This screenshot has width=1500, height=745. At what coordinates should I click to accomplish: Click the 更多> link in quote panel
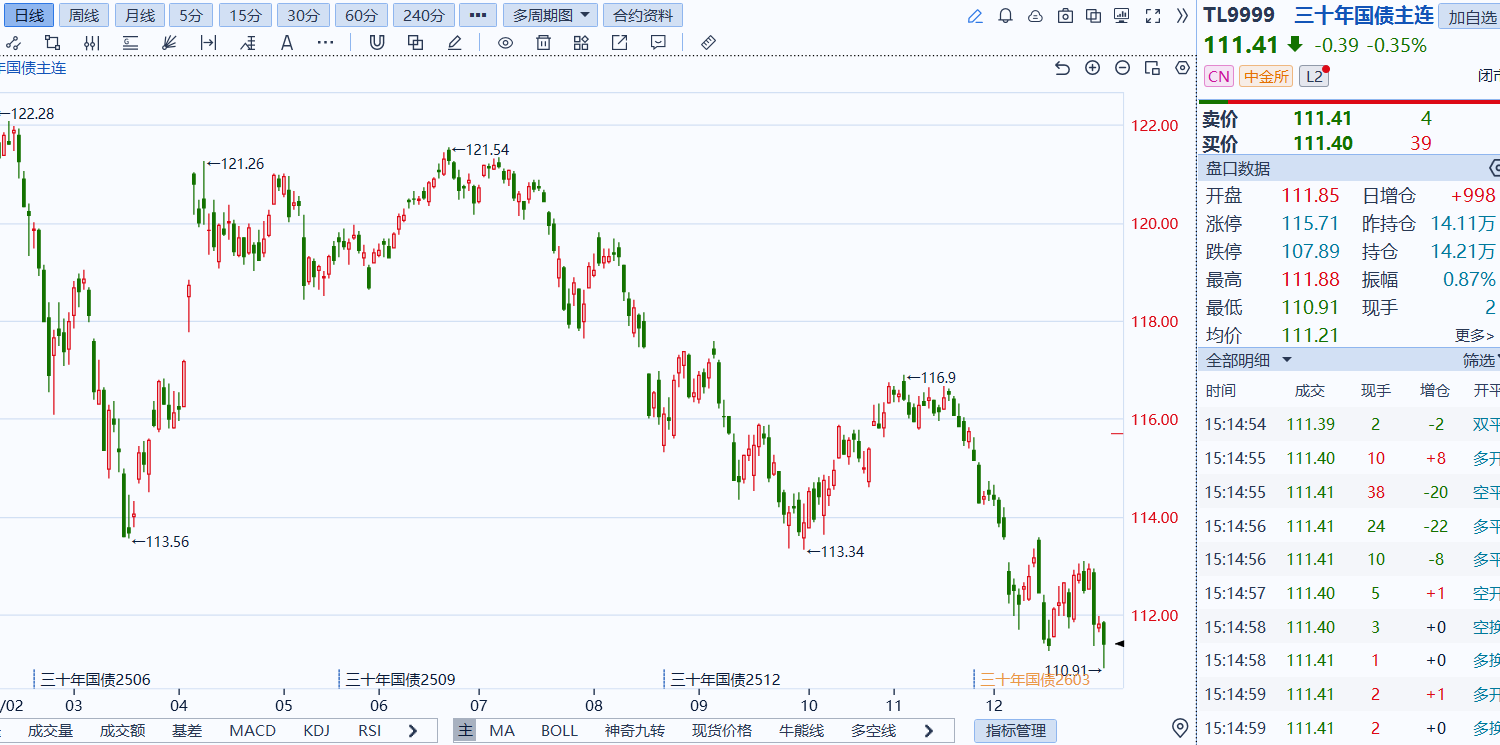tap(1474, 336)
